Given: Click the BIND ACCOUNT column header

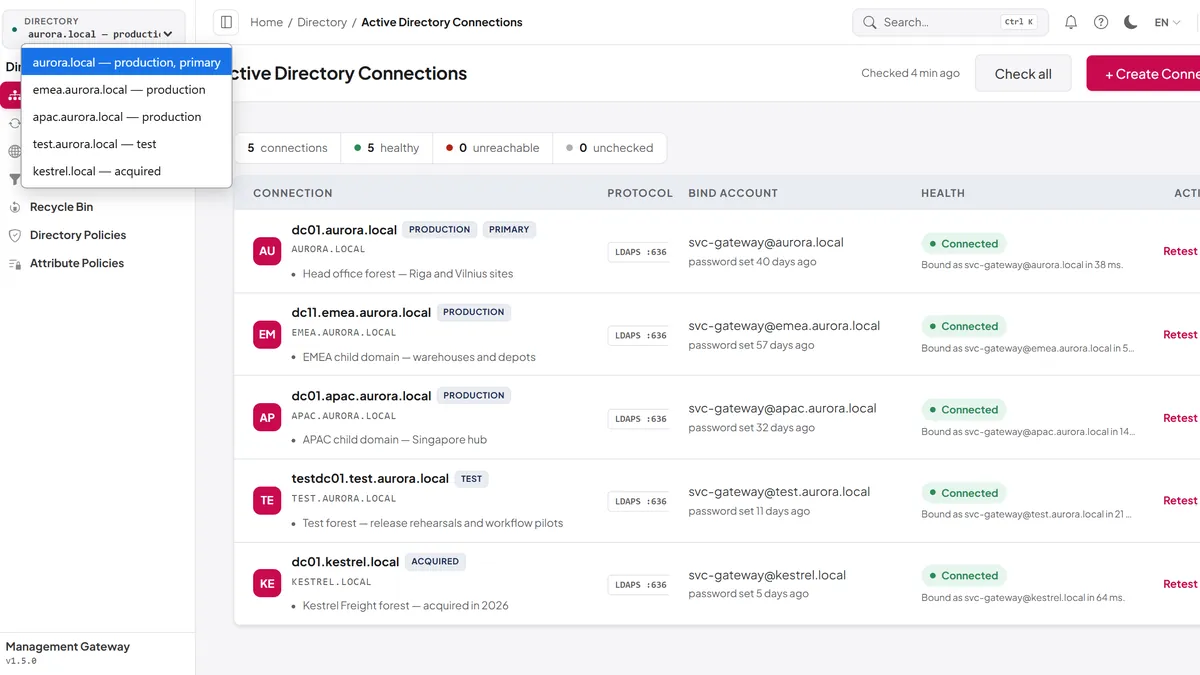Looking at the screenshot, I should point(733,193).
